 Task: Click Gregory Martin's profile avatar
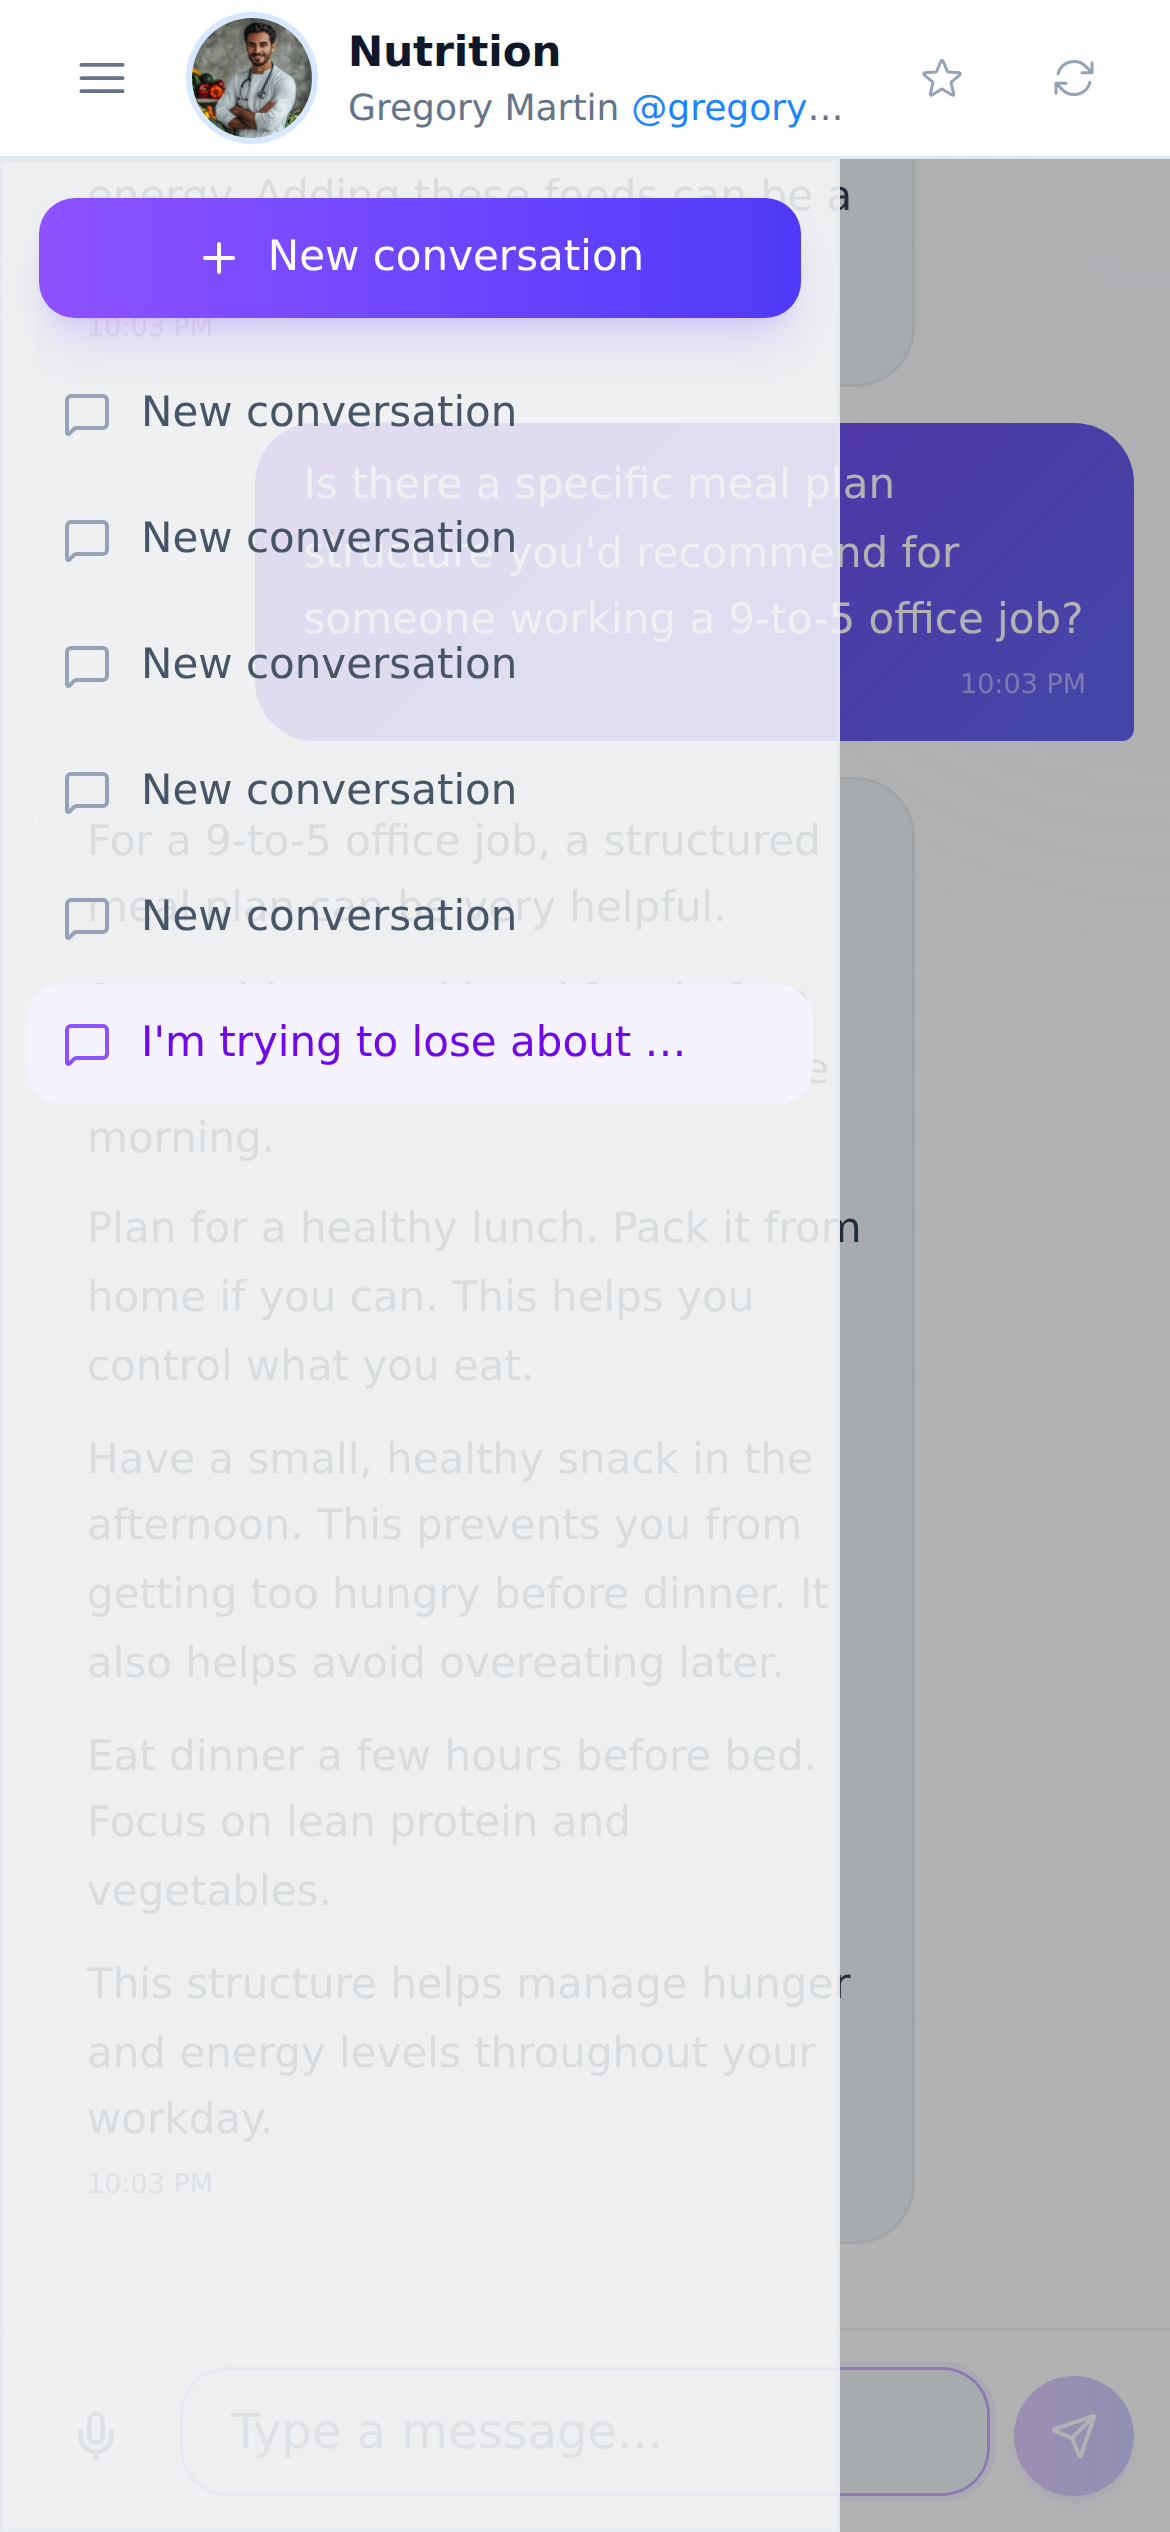point(252,78)
